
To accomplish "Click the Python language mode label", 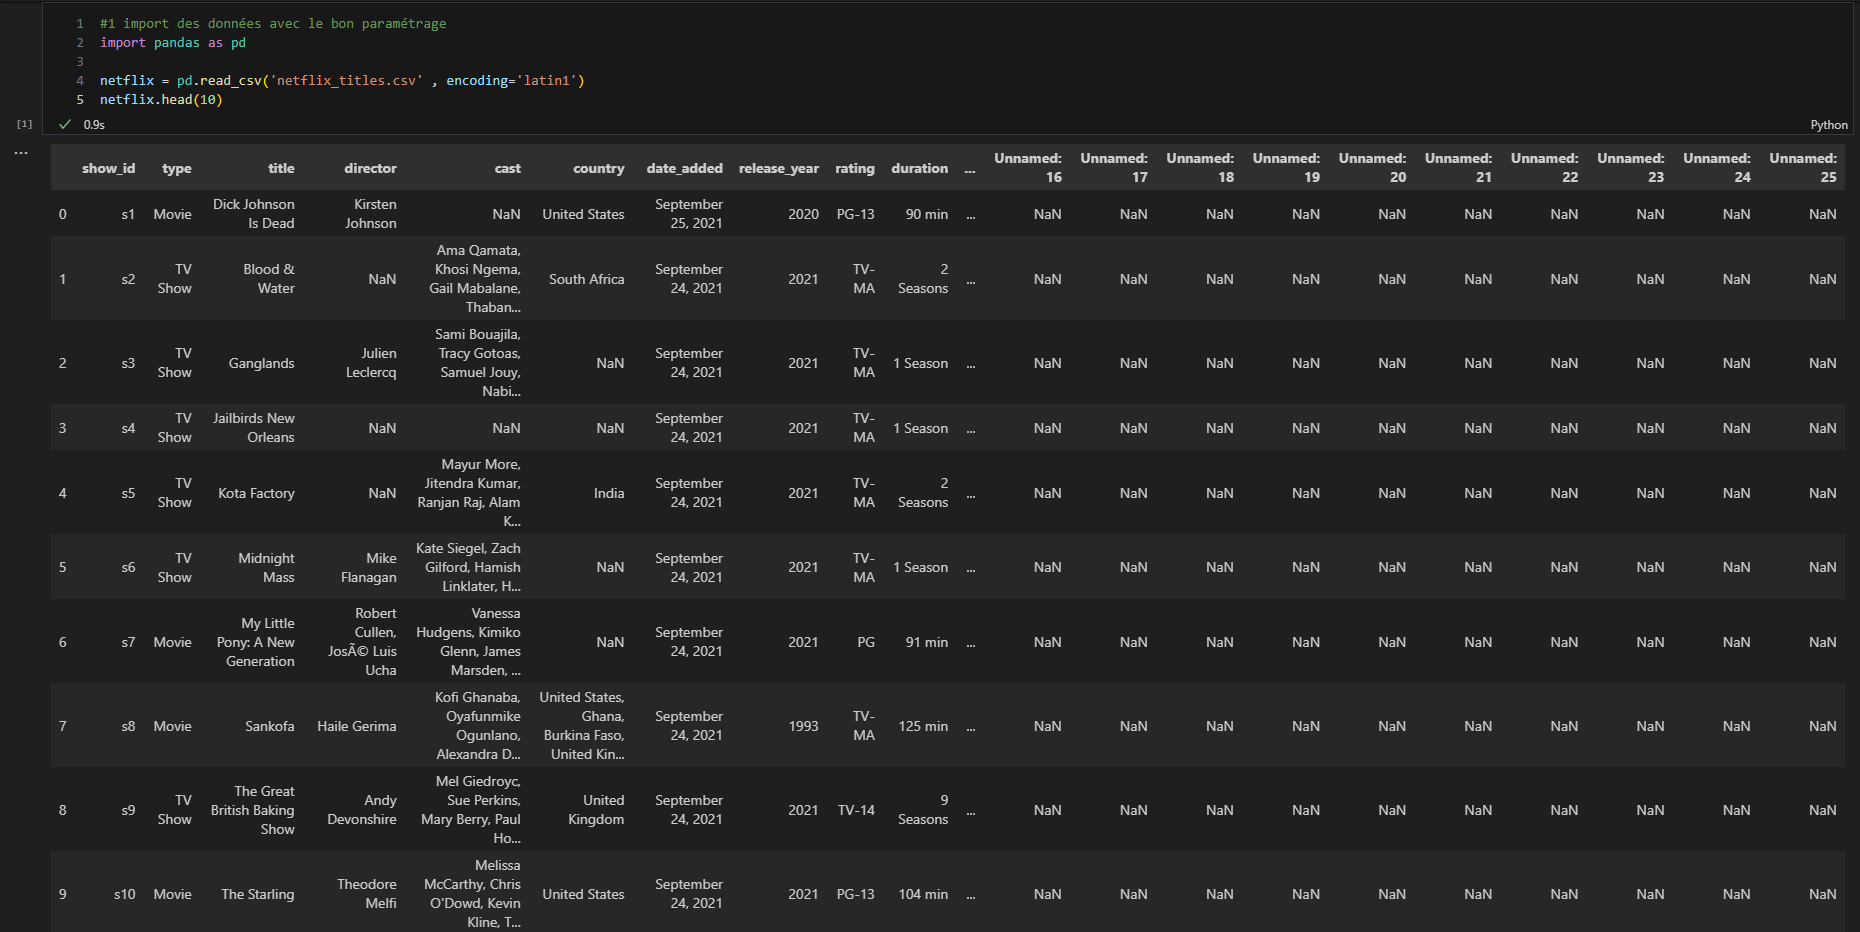I will [1828, 125].
